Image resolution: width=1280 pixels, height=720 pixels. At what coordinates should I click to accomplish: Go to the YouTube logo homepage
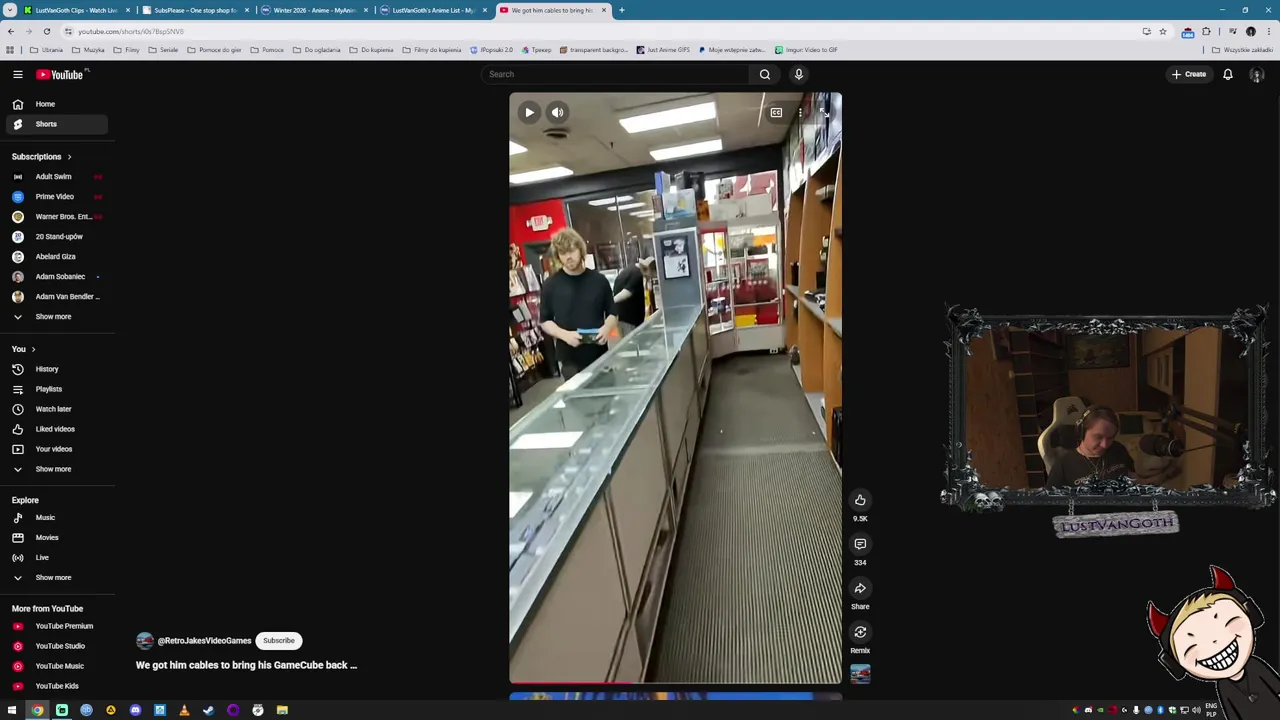click(62, 74)
